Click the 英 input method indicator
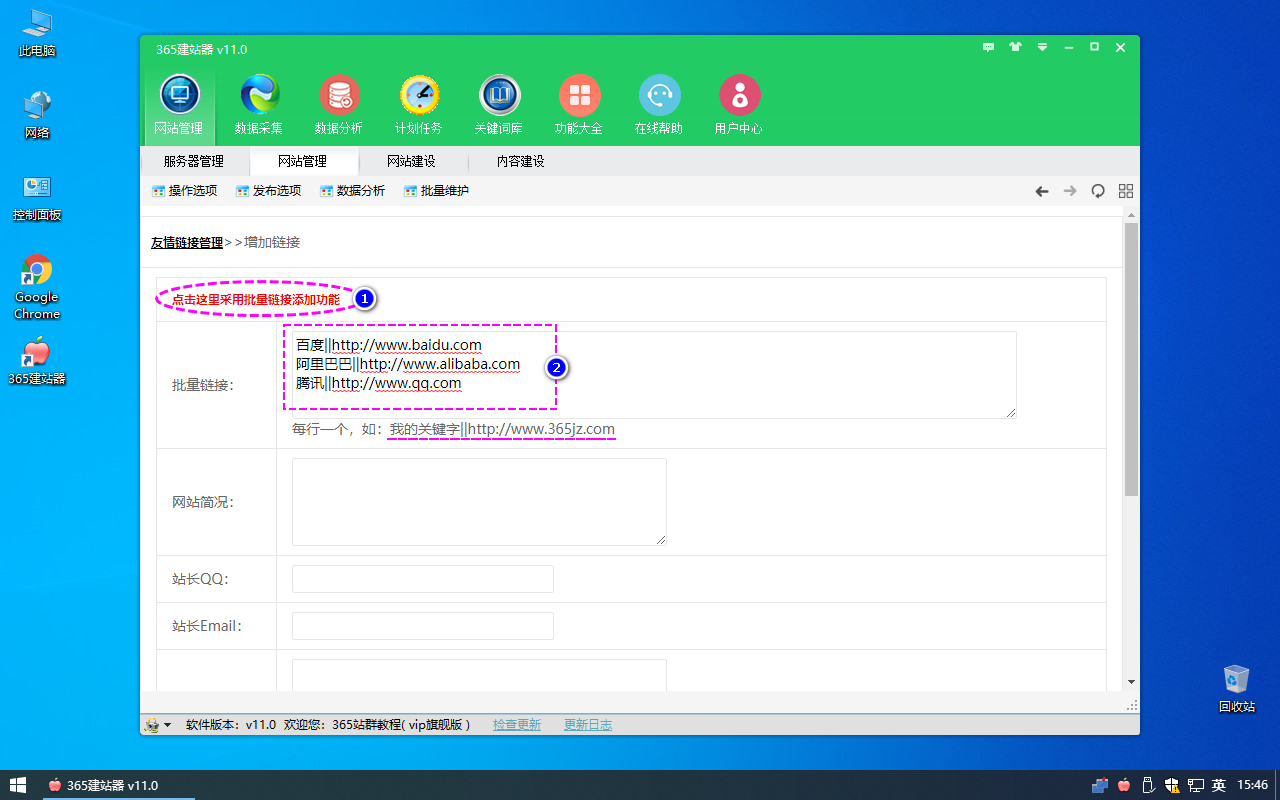 point(1219,785)
